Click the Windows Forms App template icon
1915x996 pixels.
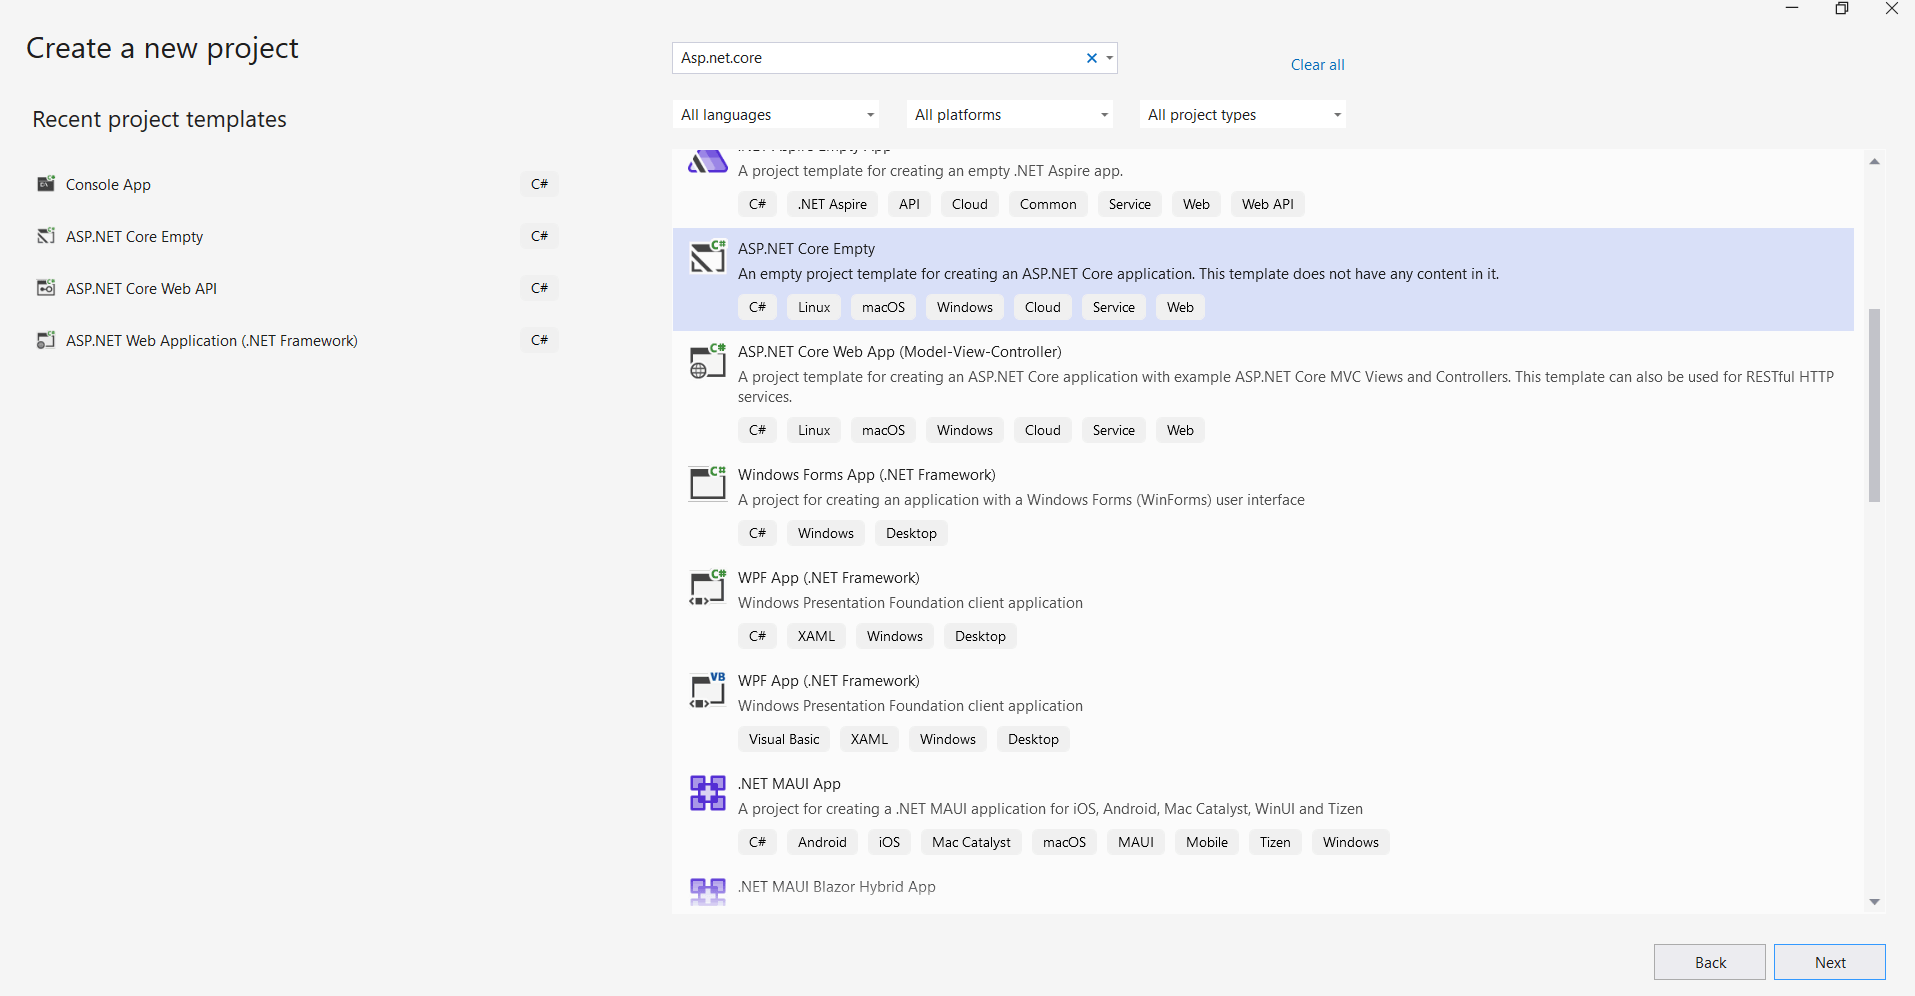pyautogui.click(x=708, y=483)
